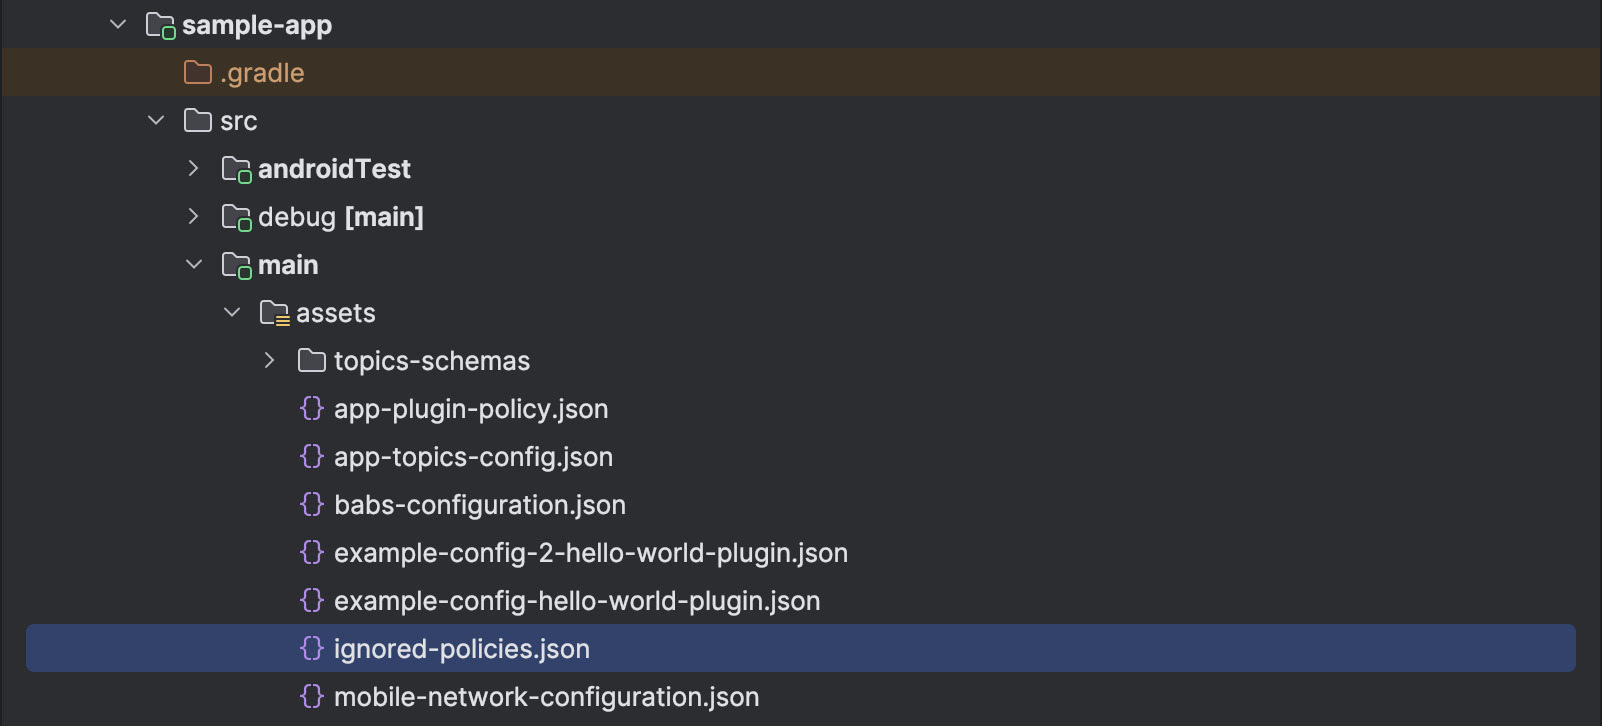Click the sample-app module folder icon

tap(160, 25)
